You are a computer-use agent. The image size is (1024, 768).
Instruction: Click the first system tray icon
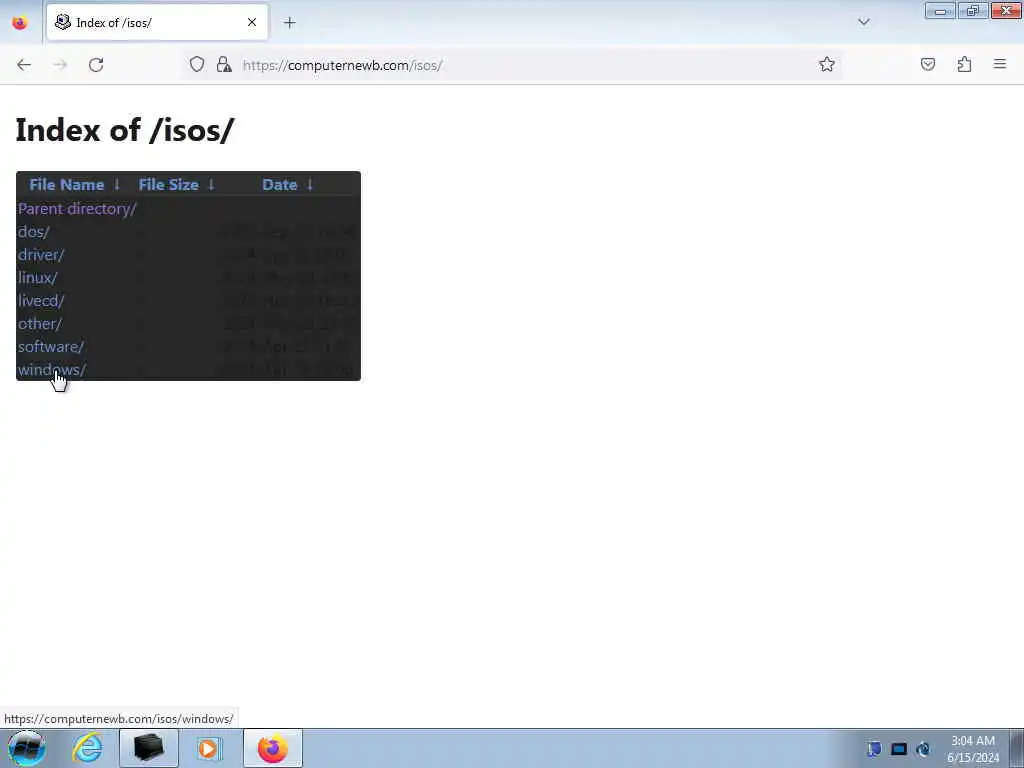(x=874, y=749)
